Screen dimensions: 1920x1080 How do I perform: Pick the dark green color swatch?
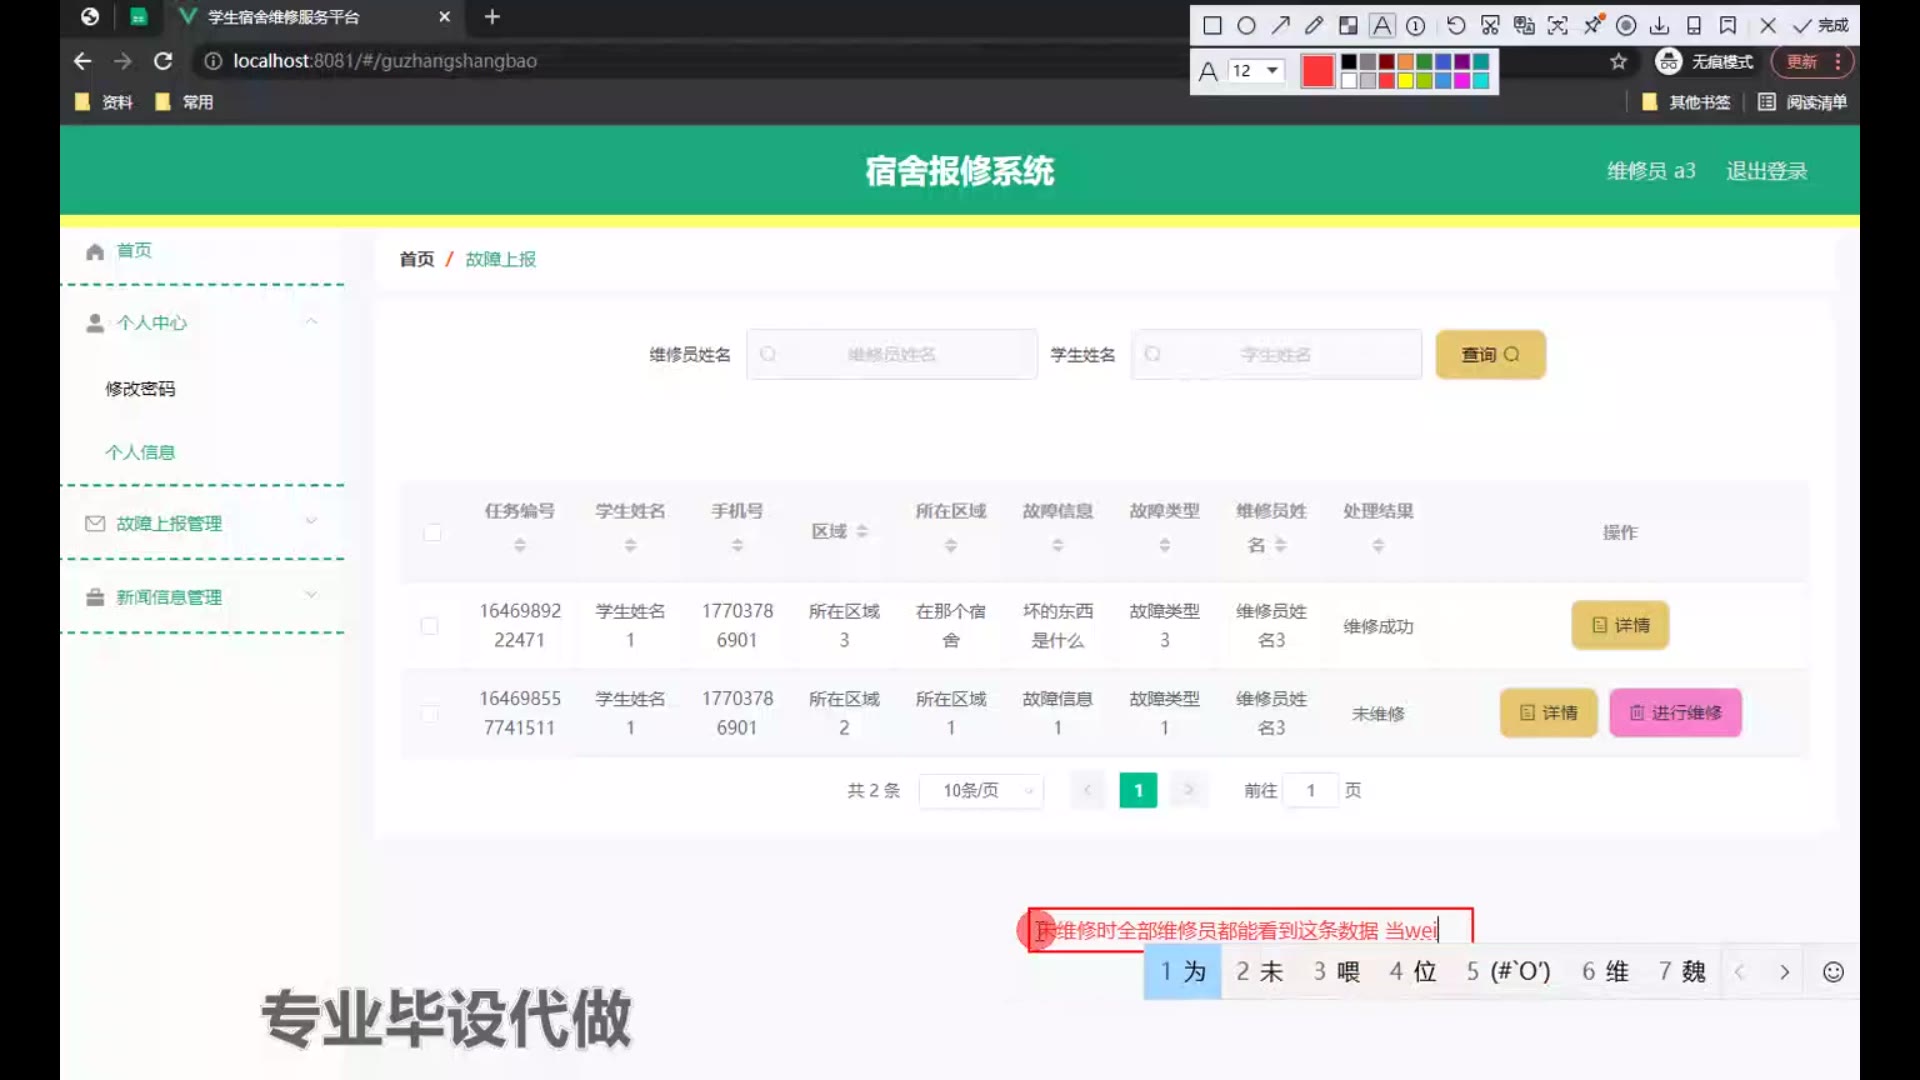point(1425,62)
